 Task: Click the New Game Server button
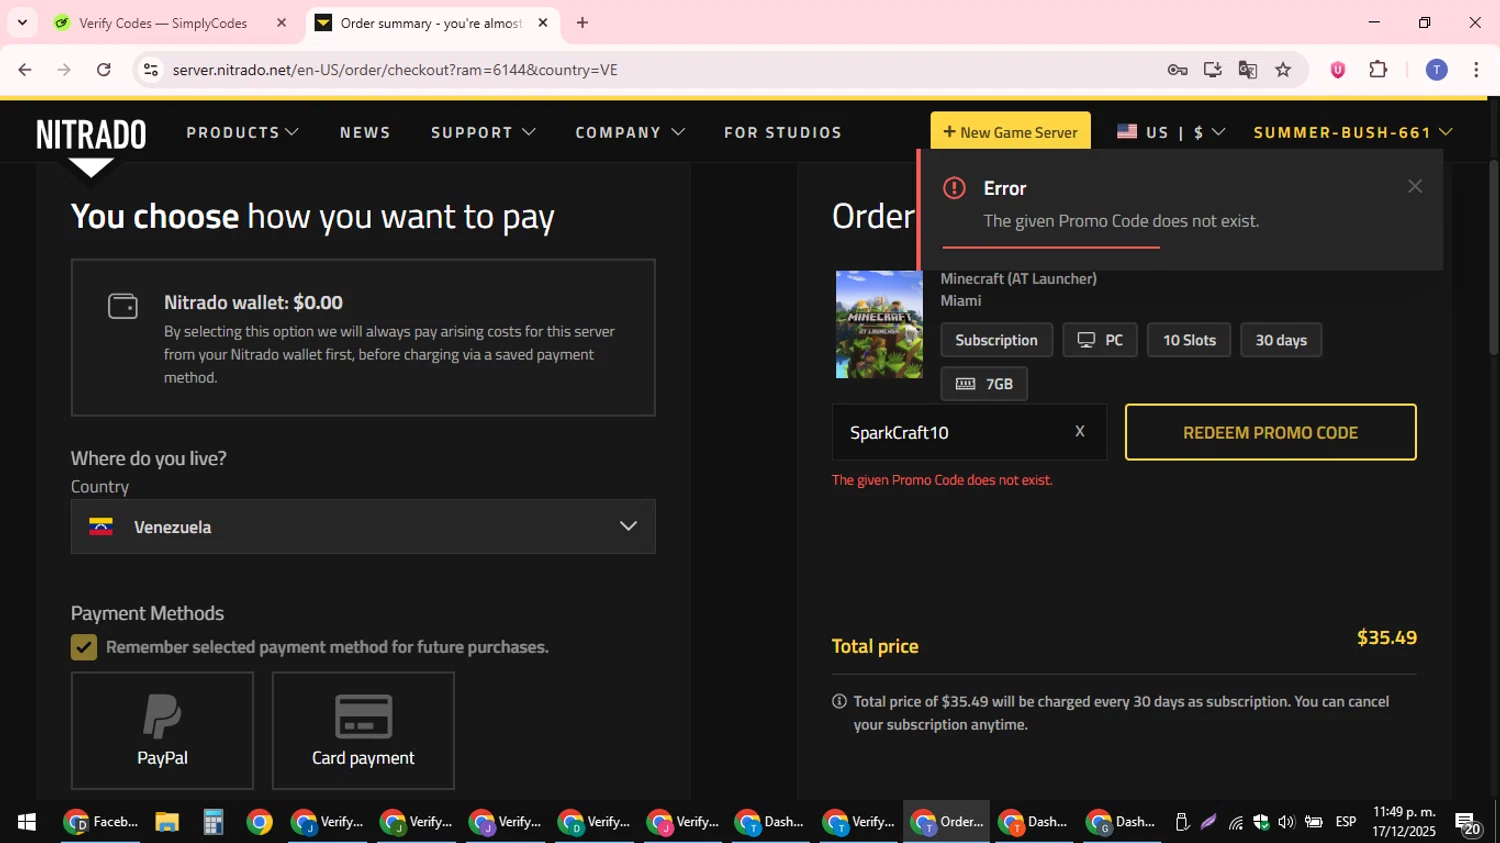tap(1010, 132)
